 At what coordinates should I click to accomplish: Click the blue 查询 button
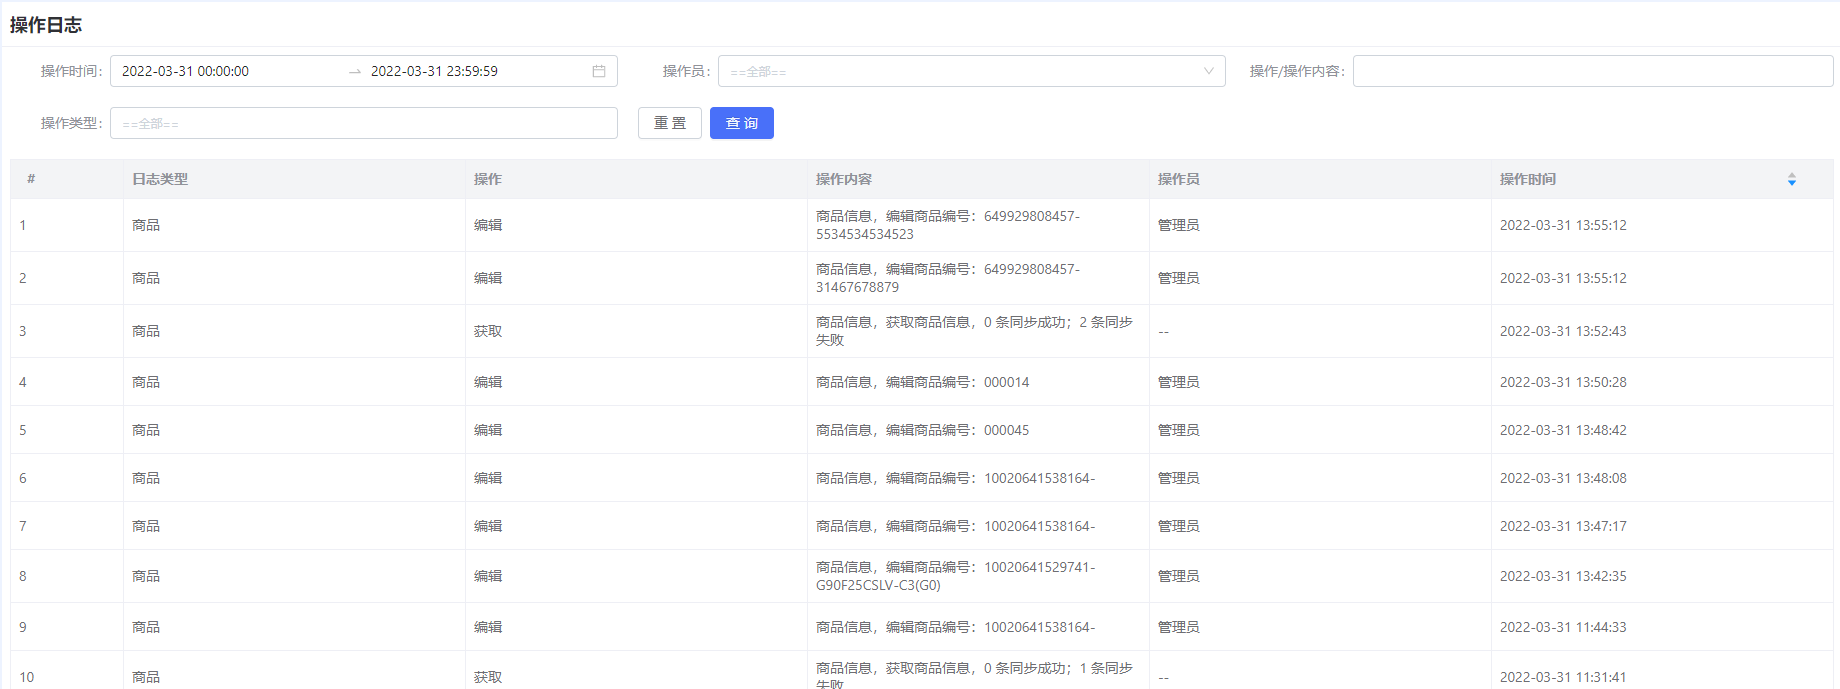(742, 123)
